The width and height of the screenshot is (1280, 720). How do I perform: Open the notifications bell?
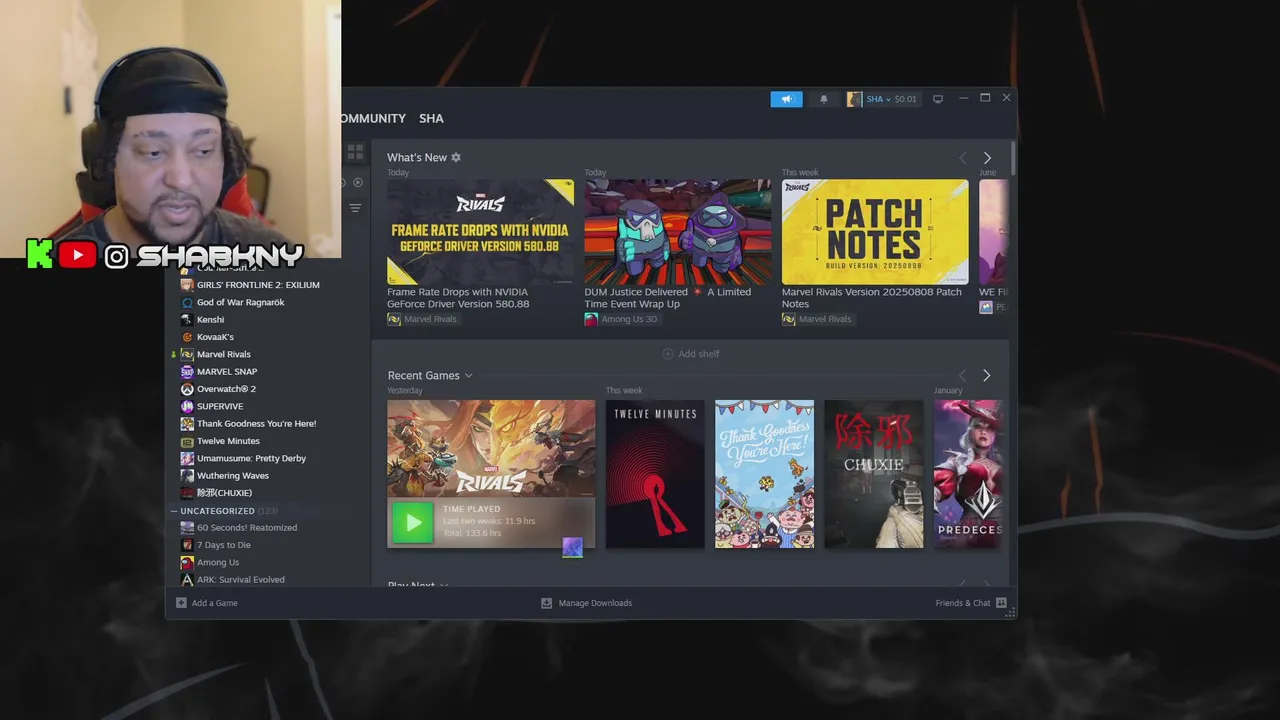pyautogui.click(x=824, y=99)
